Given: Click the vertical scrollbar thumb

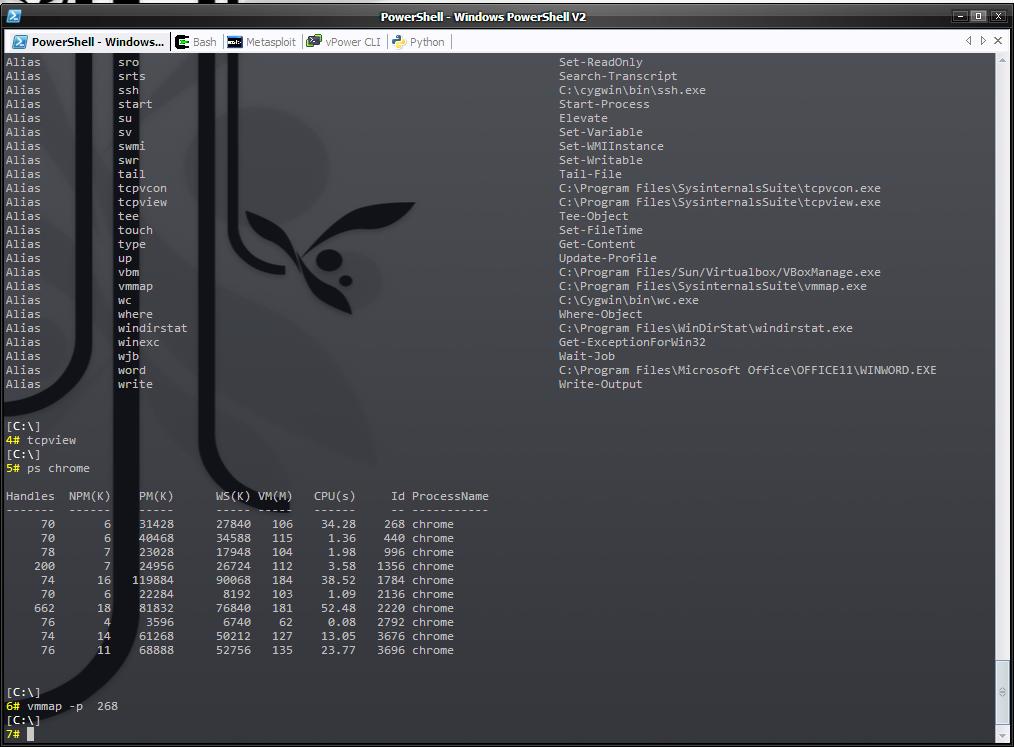Looking at the screenshot, I should [1002, 691].
